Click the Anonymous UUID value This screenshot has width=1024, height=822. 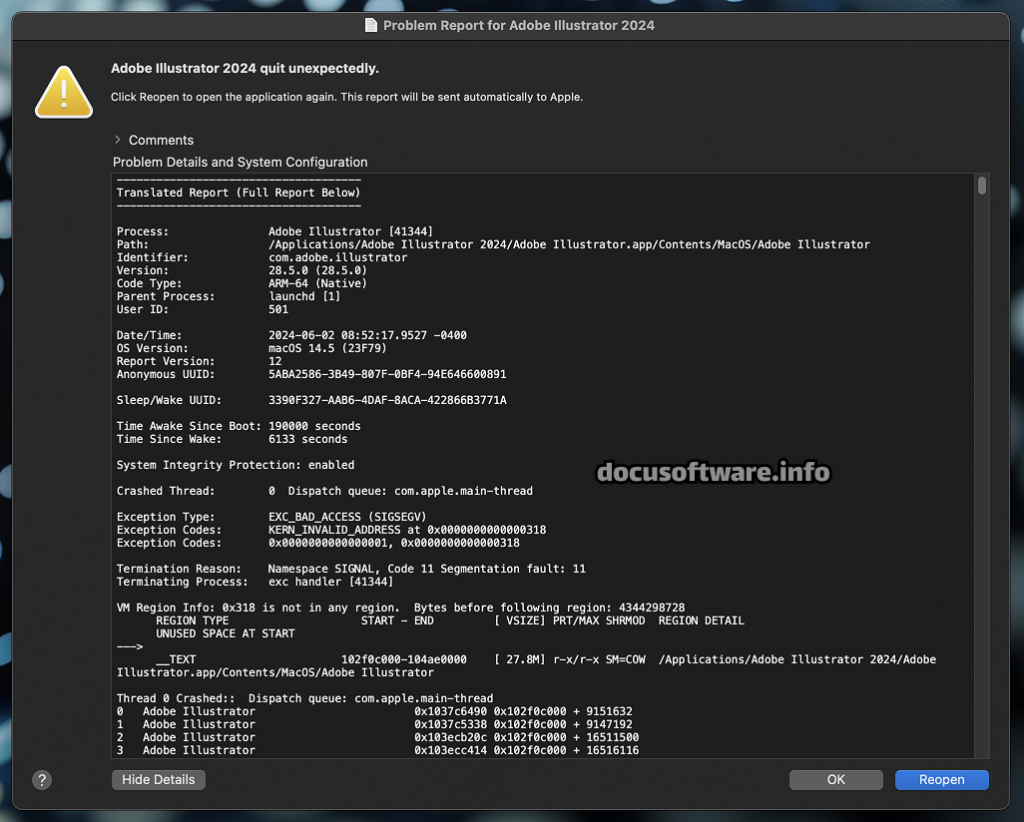(387, 375)
